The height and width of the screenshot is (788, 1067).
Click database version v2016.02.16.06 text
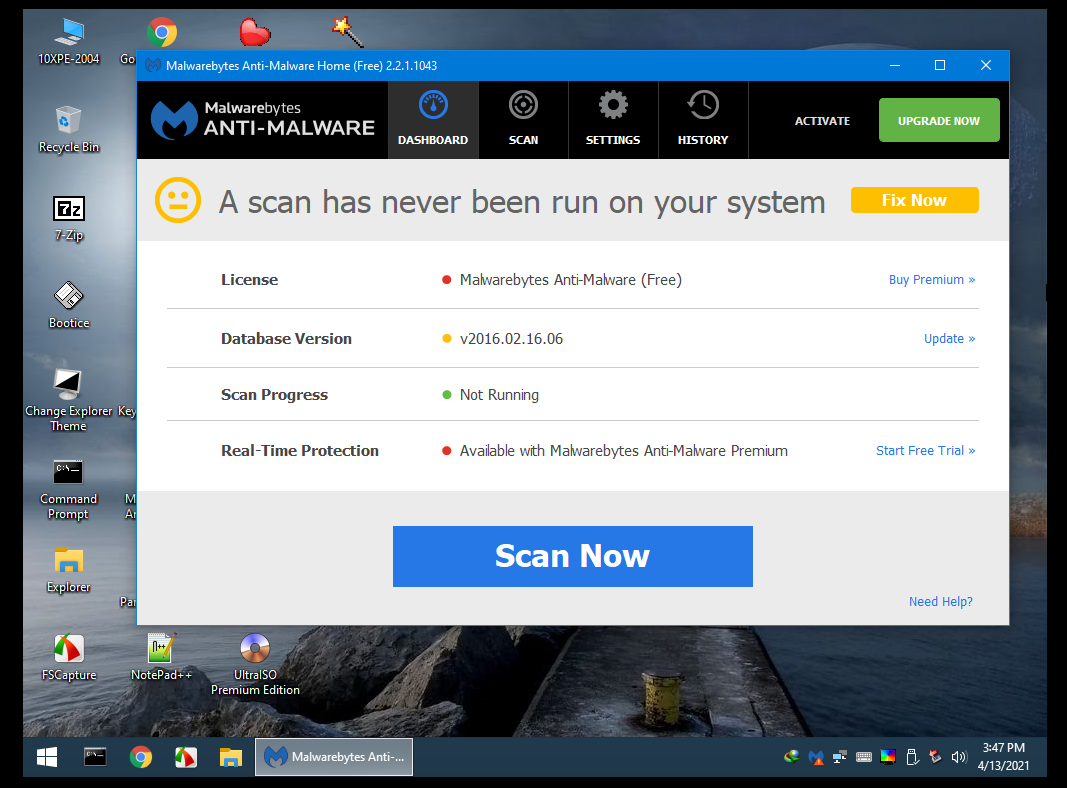tap(511, 339)
